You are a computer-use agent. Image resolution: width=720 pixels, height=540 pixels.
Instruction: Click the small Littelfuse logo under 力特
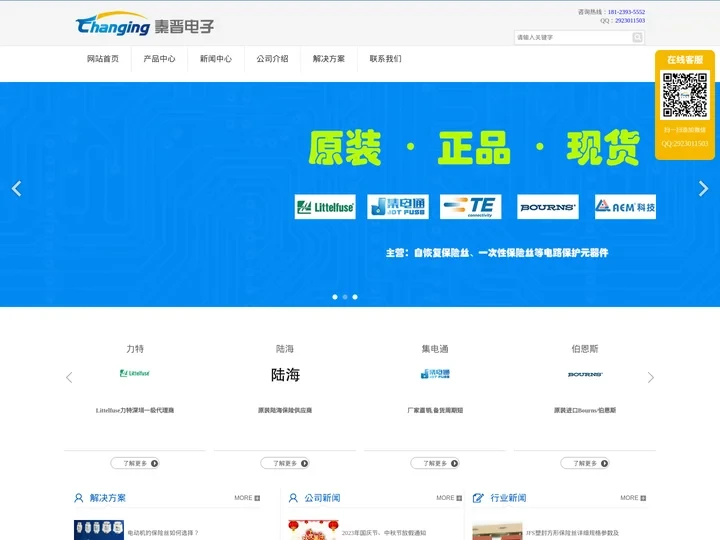click(x=135, y=373)
